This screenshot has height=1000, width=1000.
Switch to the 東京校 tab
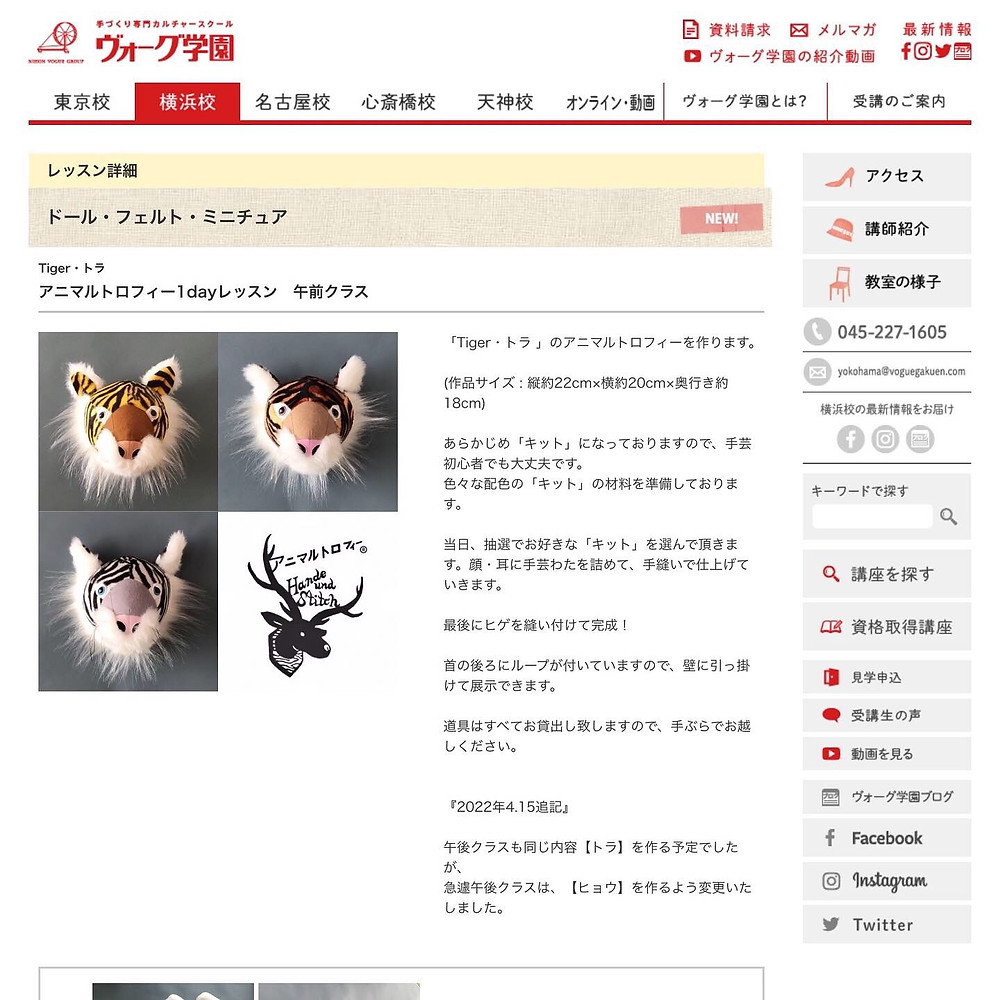click(x=82, y=101)
